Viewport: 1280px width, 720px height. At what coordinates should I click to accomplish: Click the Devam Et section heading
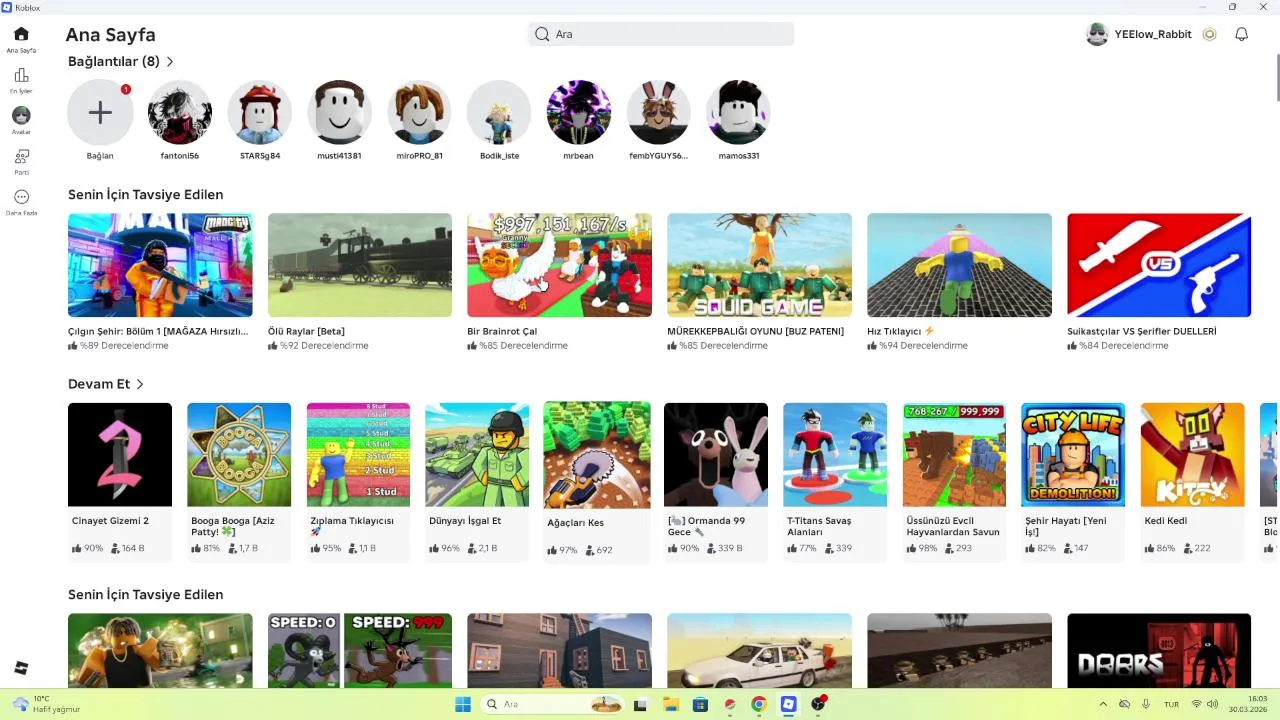coord(99,384)
